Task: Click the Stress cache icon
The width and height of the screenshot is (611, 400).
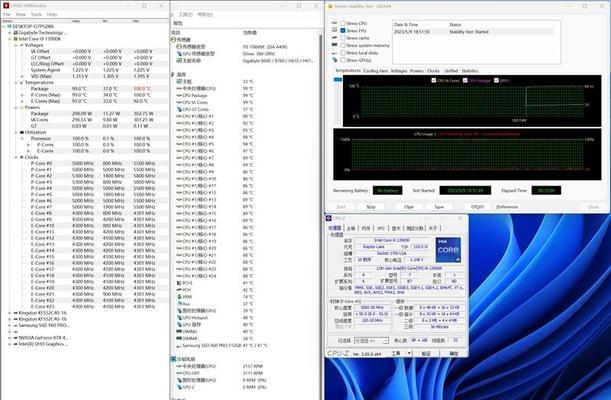Action: [334, 38]
